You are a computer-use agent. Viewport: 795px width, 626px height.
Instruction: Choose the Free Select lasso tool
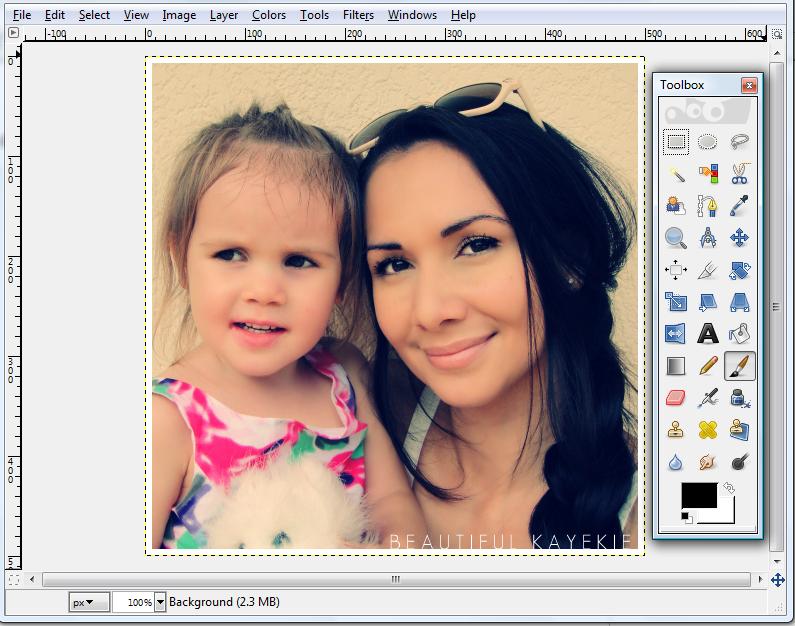tap(739, 142)
